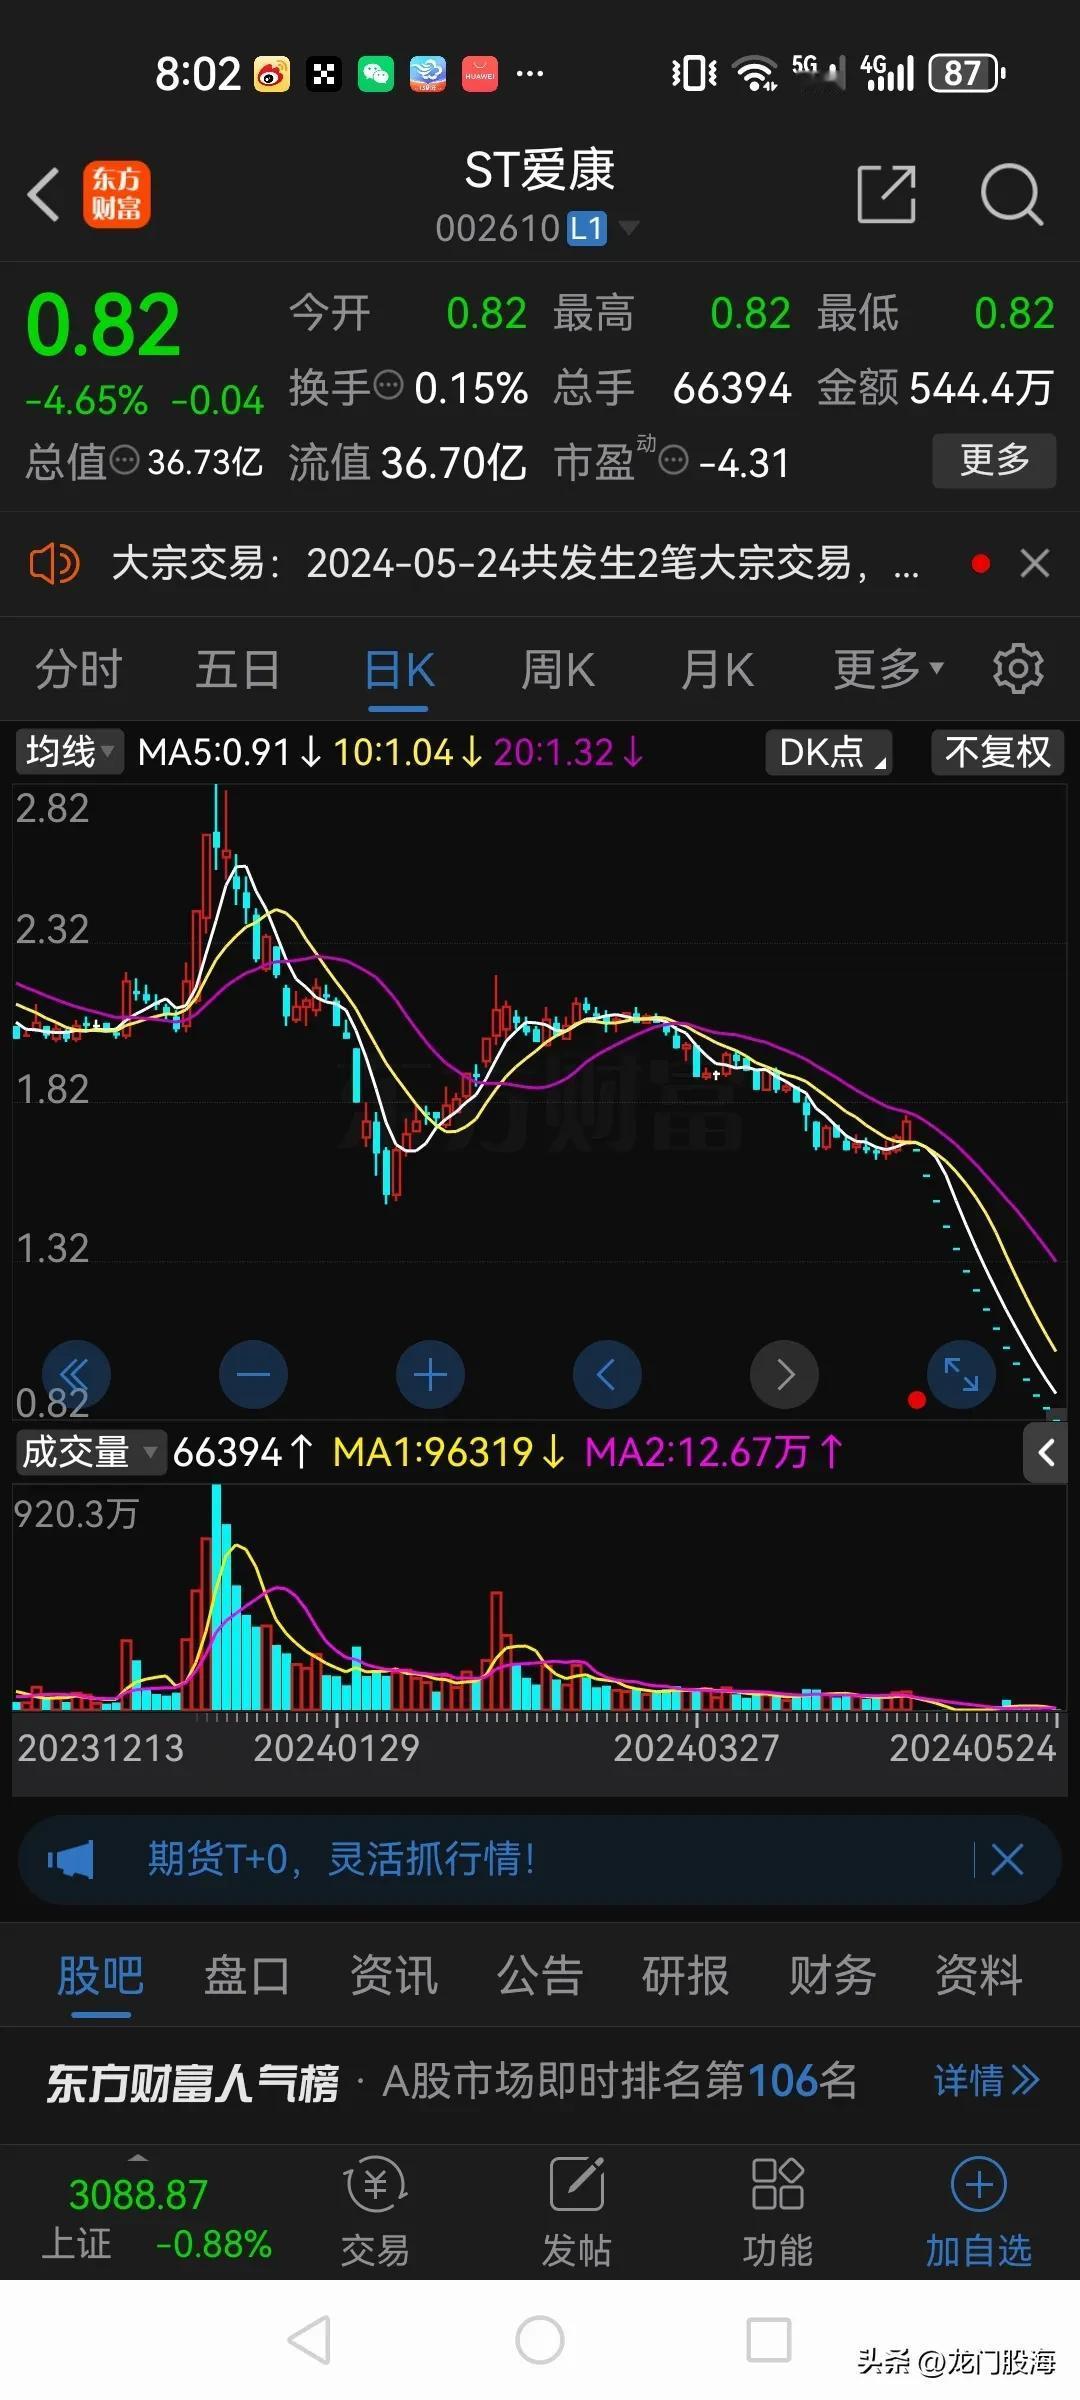This screenshot has width=1080, height=2400.
Task: Open the 不复权 adjustment selector
Action: point(997,751)
